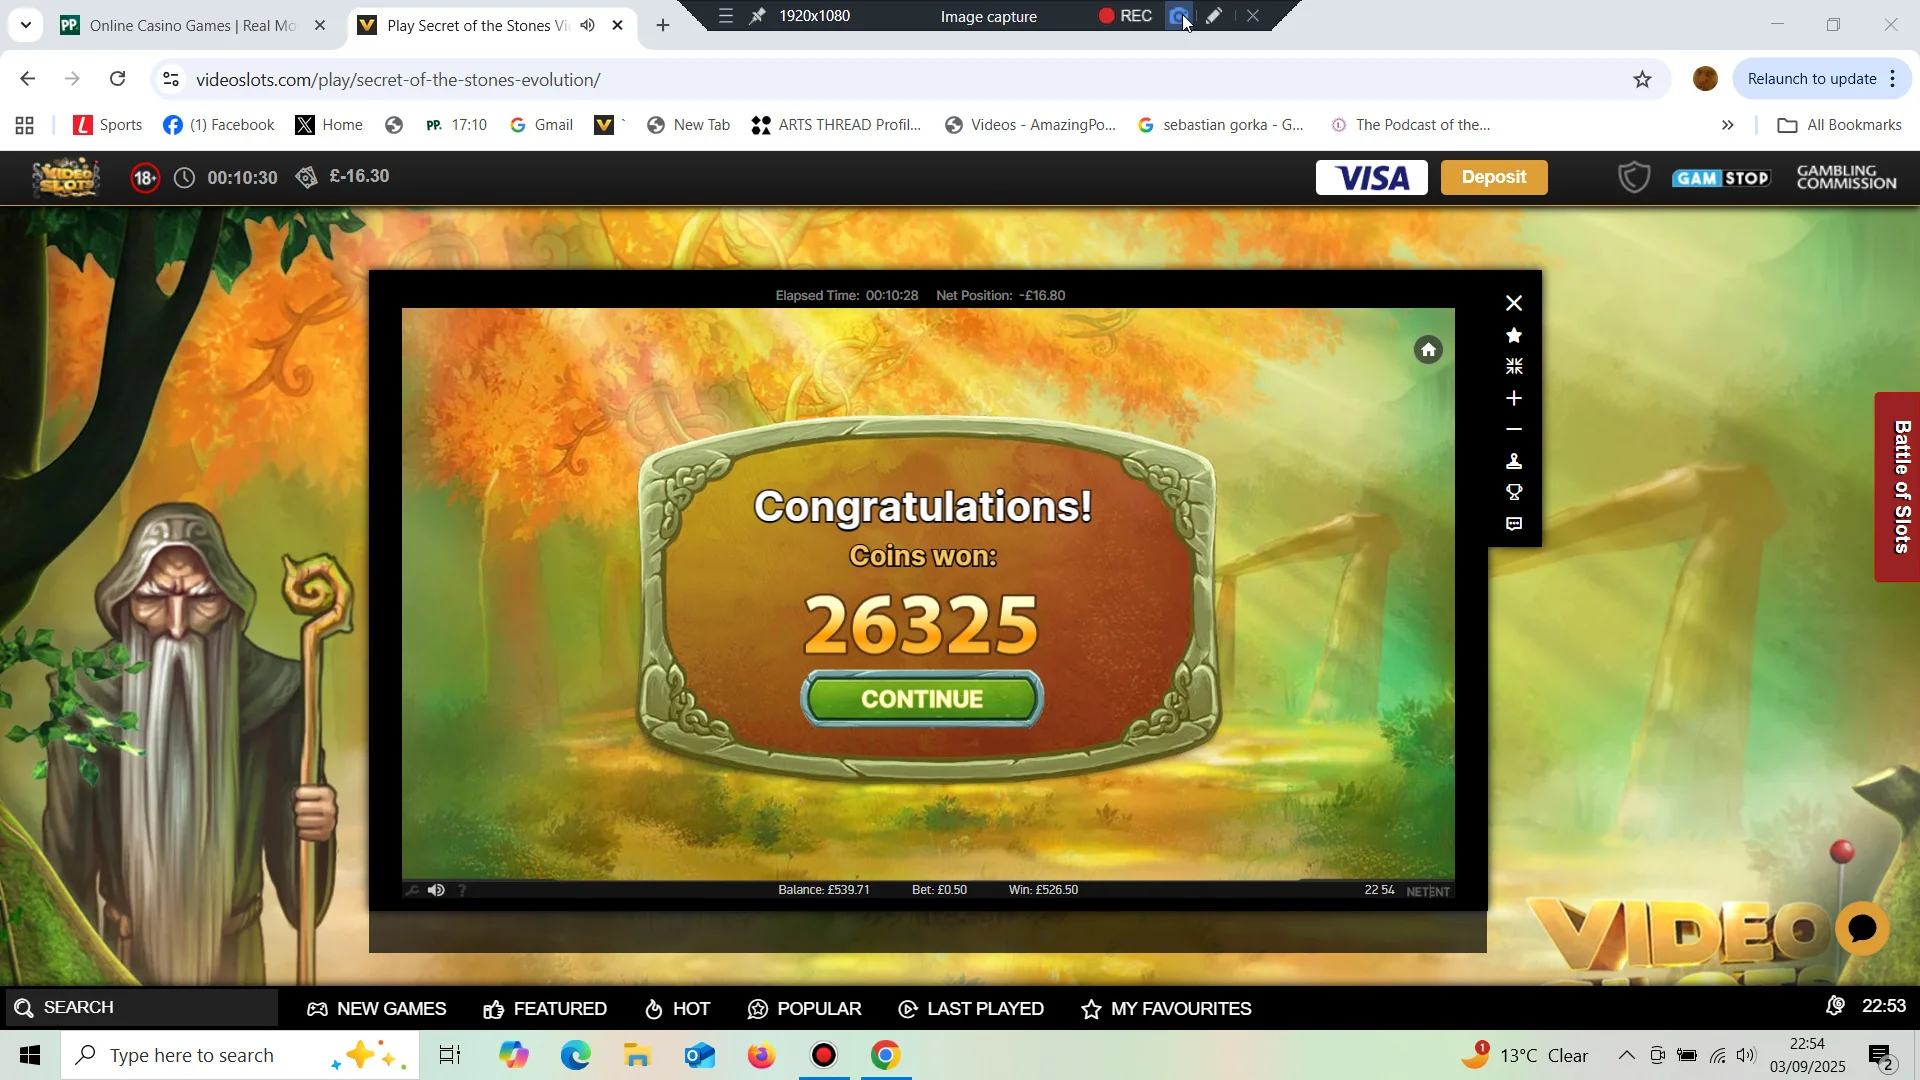The image size is (1920, 1080).
Task: Open the chat message icon in game sidebar
Action: 1514,524
